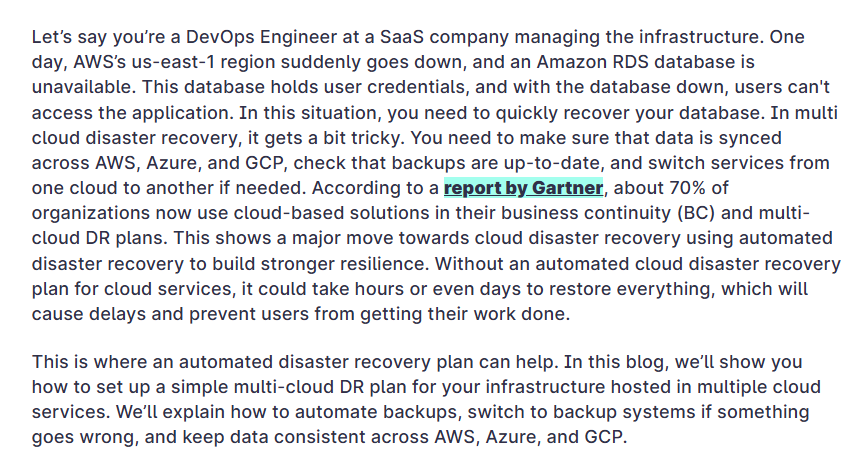Click the 'us-east-1' region text
865x471 pixels.
(173, 62)
